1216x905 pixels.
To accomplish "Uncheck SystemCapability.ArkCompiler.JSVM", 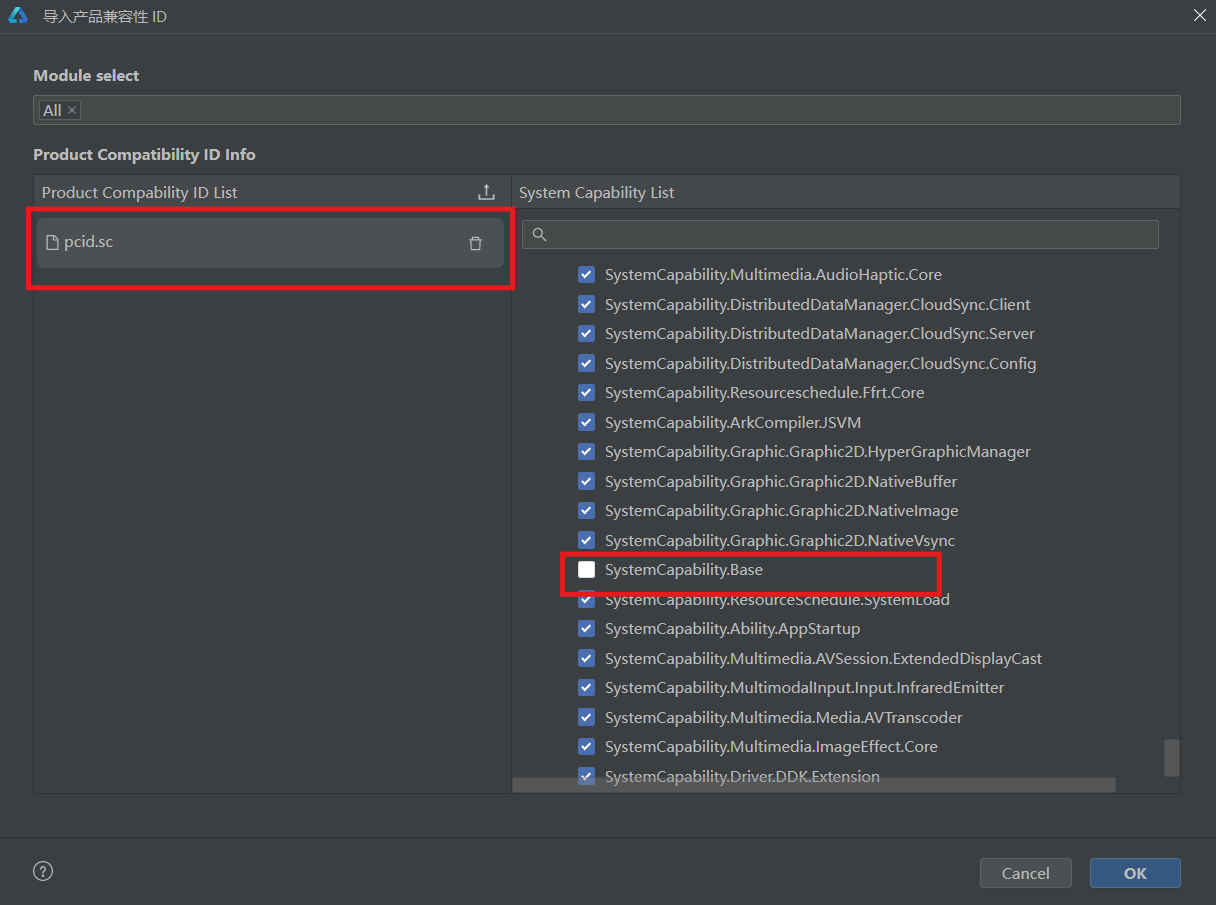I will [x=586, y=422].
